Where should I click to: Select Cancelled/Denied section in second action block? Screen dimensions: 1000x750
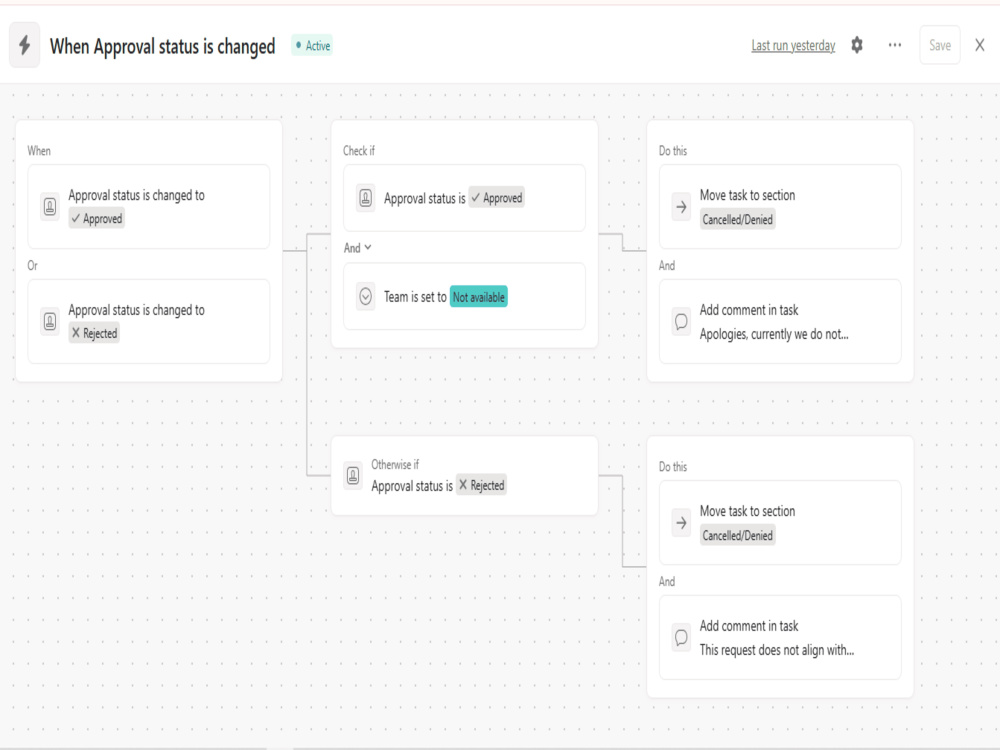[x=737, y=535]
